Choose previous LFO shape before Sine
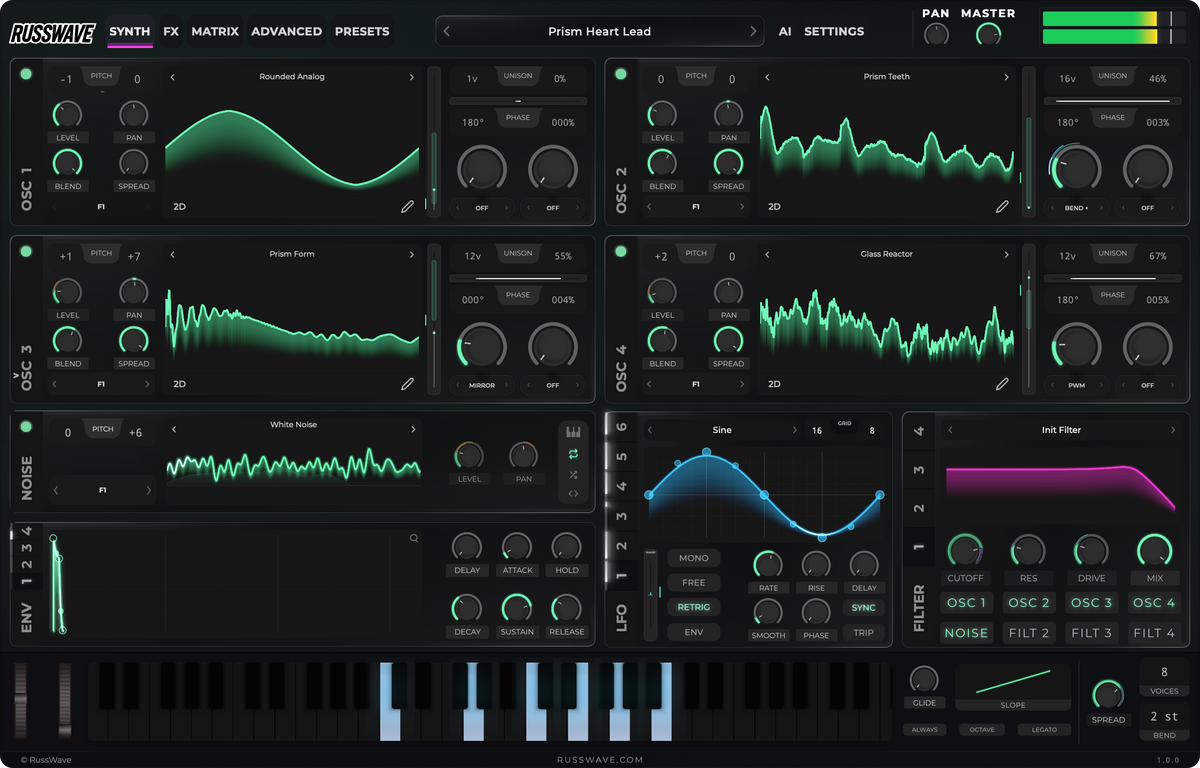Viewport: 1200px width, 768px height. 650,430
